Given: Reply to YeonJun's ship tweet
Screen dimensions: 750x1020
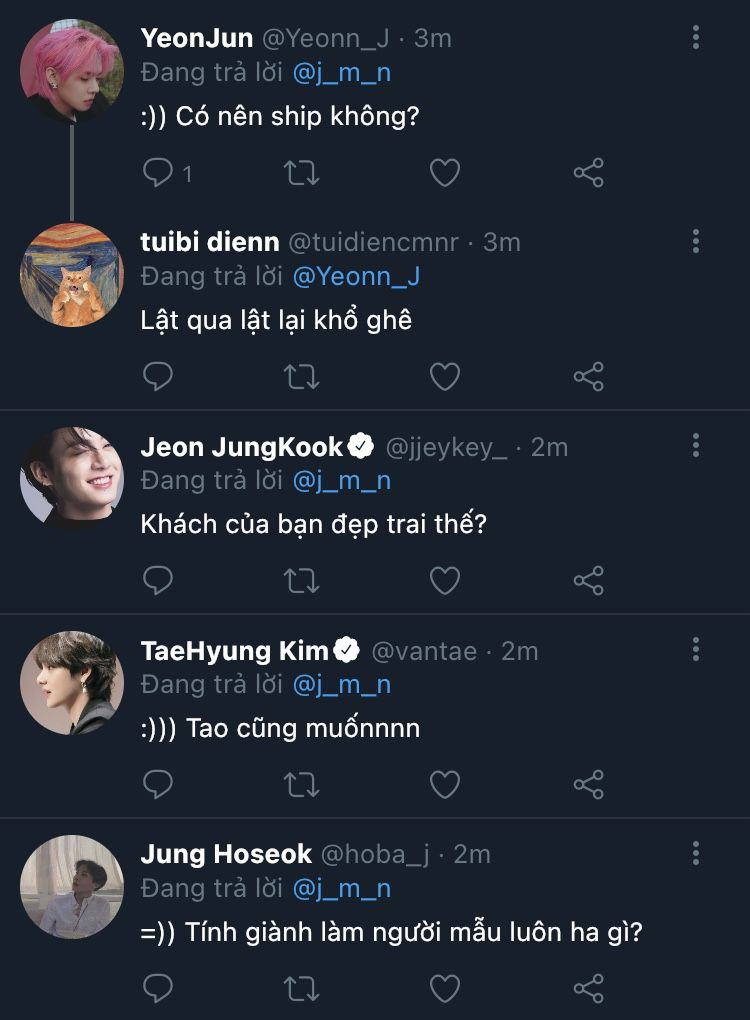Looking at the screenshot, I should point(158,173).
